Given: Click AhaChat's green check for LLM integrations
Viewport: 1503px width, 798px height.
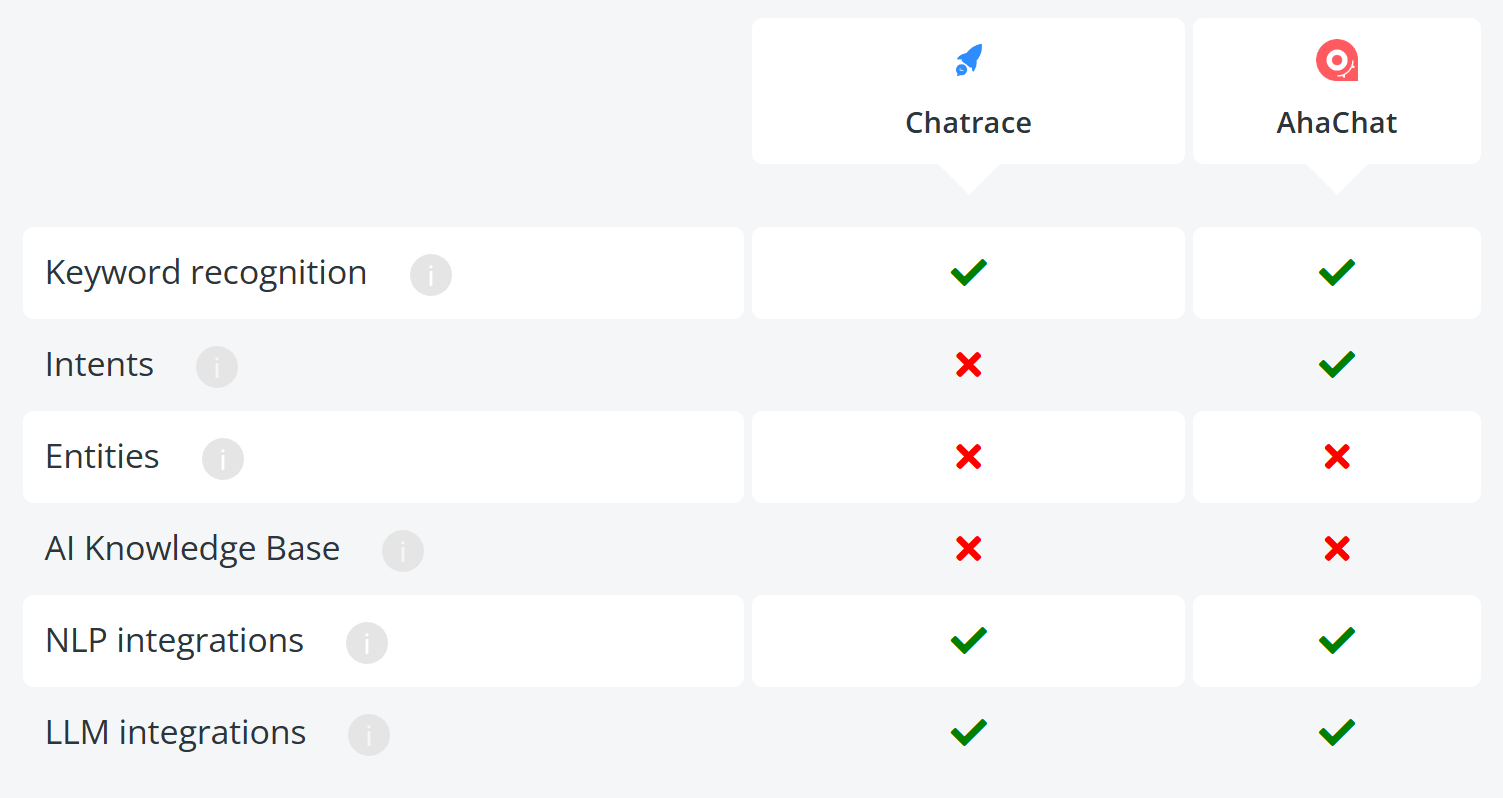Looking at the screenshot, I should click(1337, 732).
